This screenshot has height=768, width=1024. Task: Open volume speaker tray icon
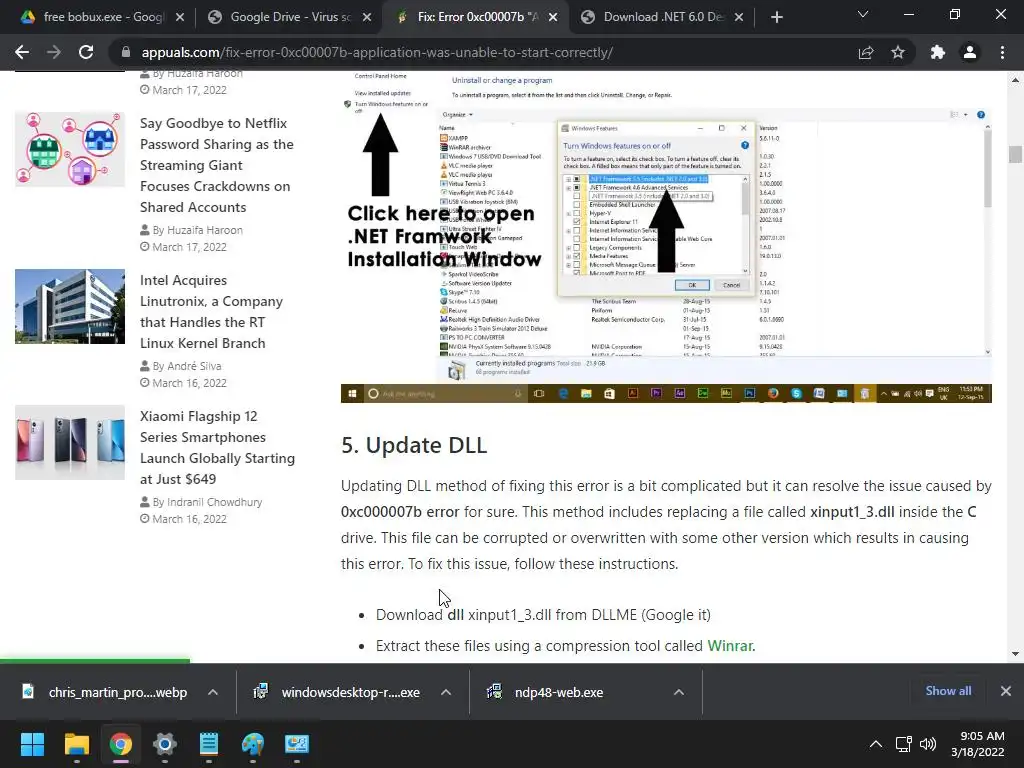click(927, 744)
